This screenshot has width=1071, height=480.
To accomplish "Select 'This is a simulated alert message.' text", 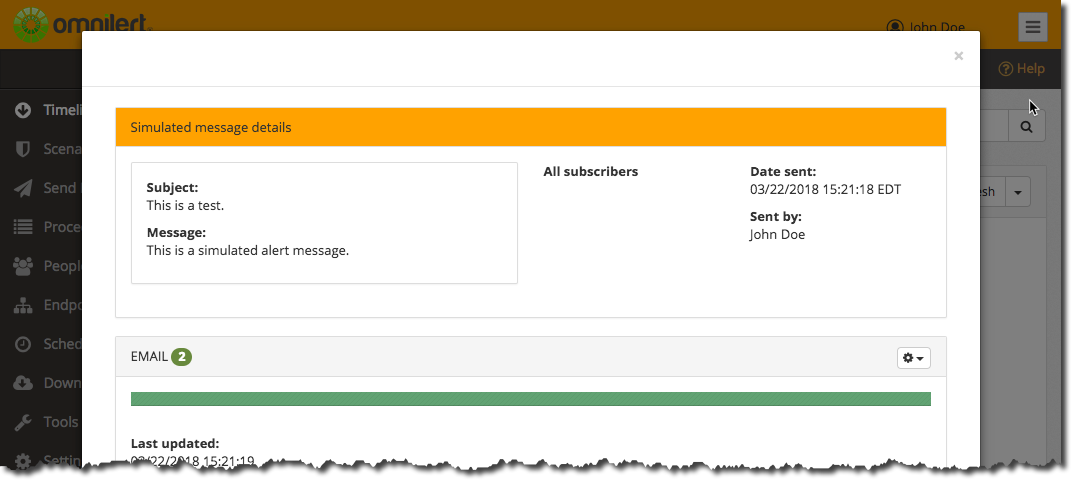I will [248, 251].
